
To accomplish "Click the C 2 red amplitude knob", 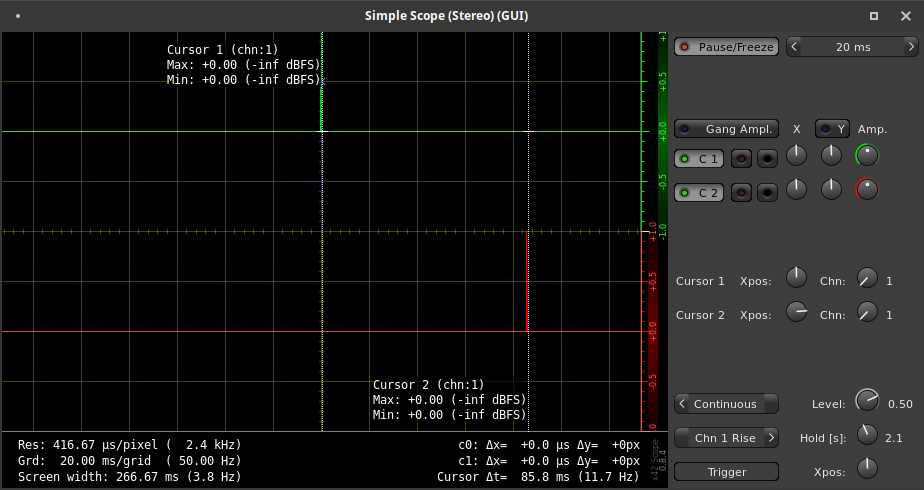I will (867, 189).
